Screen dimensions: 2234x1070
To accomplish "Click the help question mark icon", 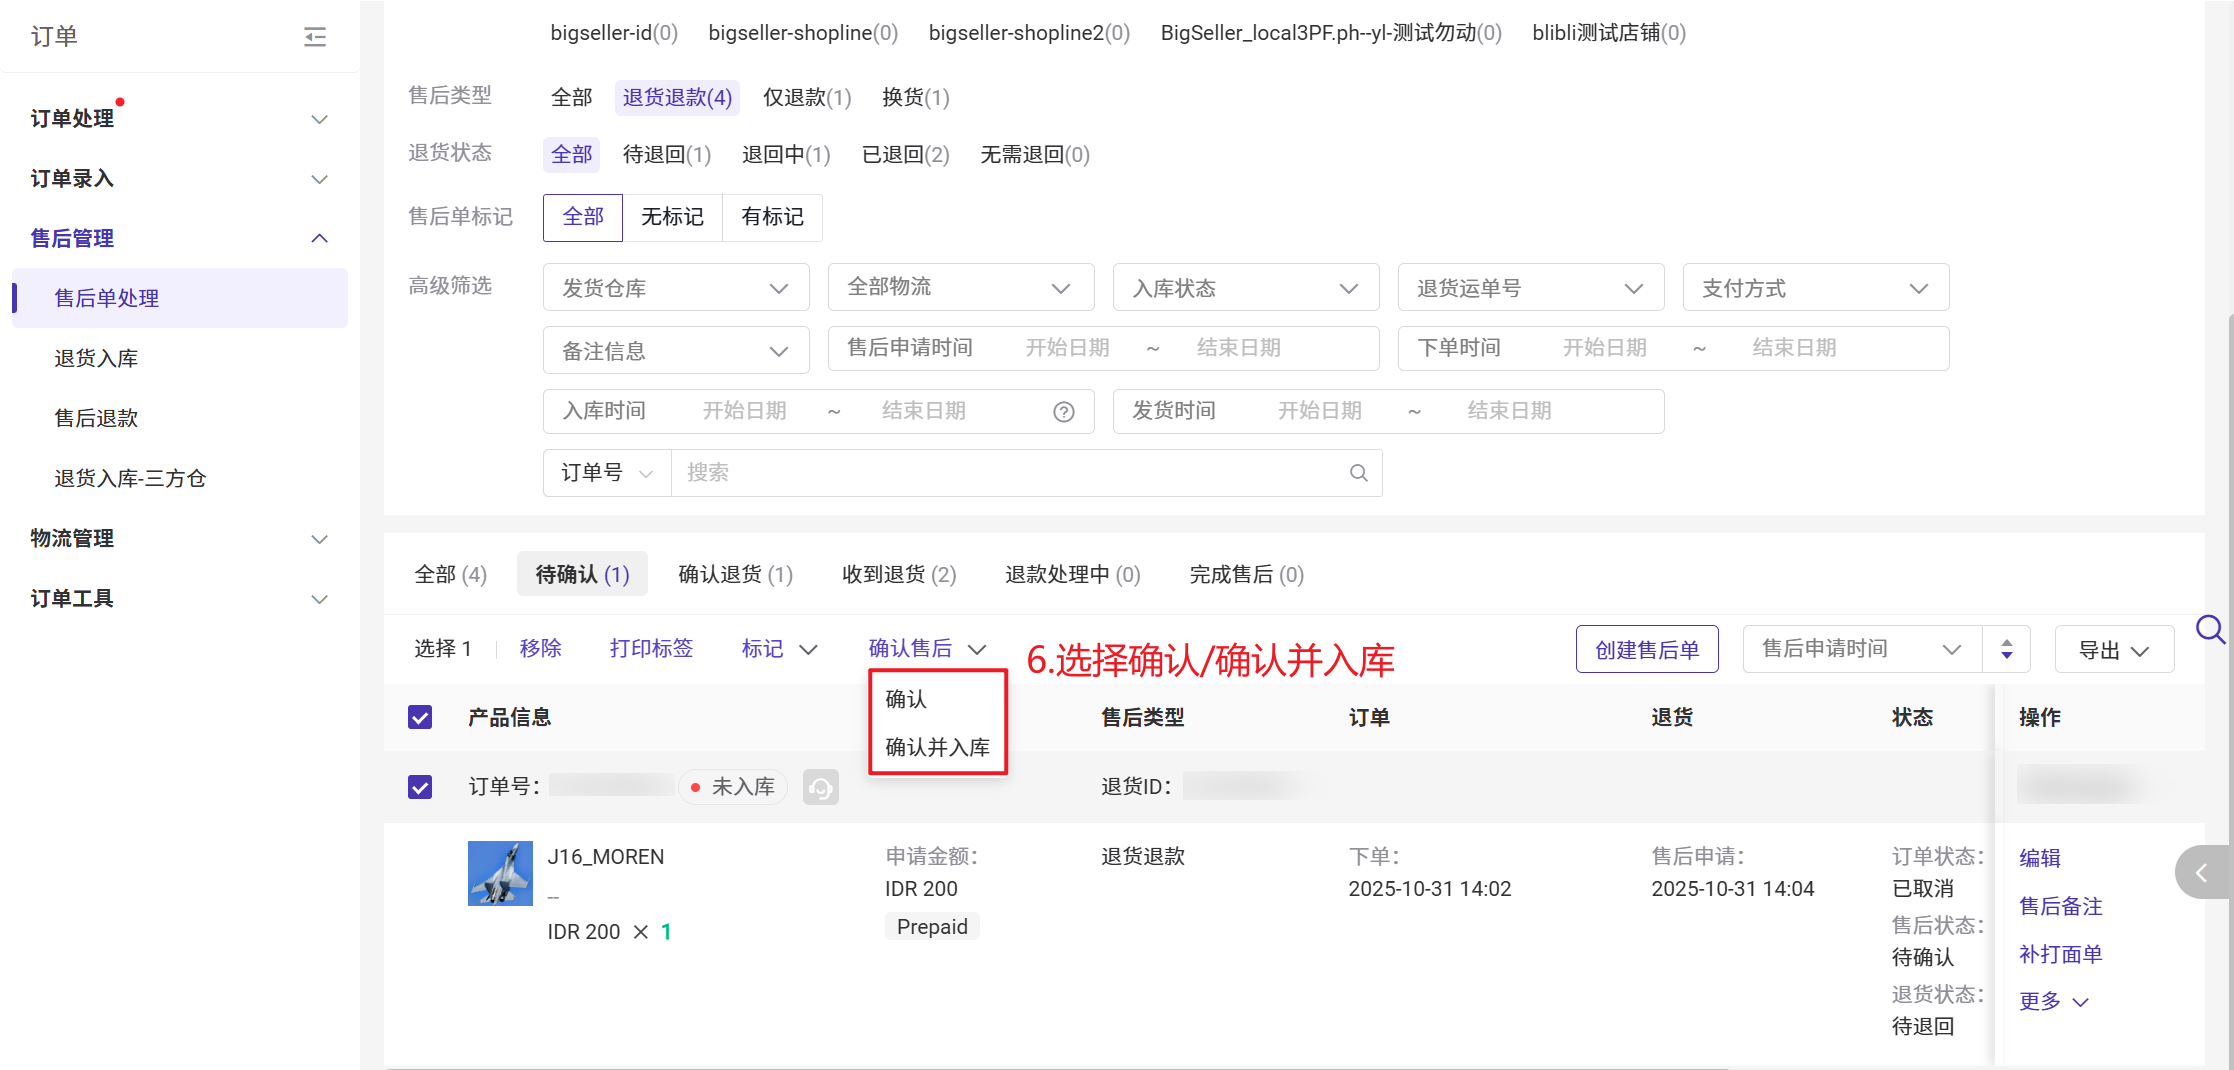I will click(1063, 412).
